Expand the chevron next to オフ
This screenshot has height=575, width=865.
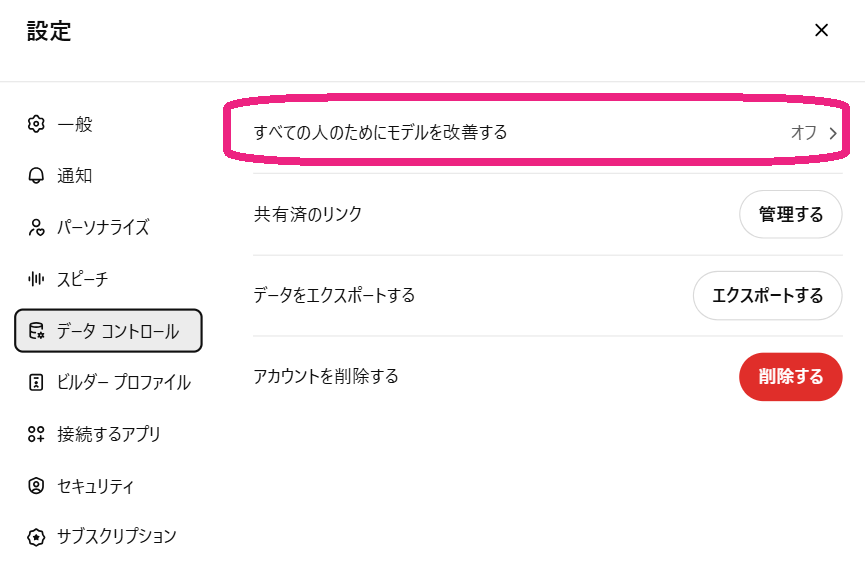click(832, 133)
